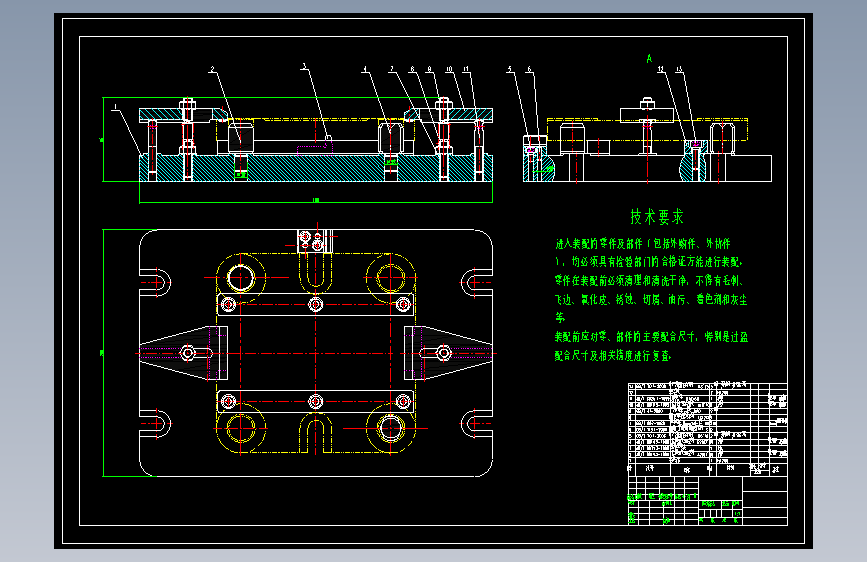Click part balloon number 2
The image size is (867, 562).
[212, 70]
